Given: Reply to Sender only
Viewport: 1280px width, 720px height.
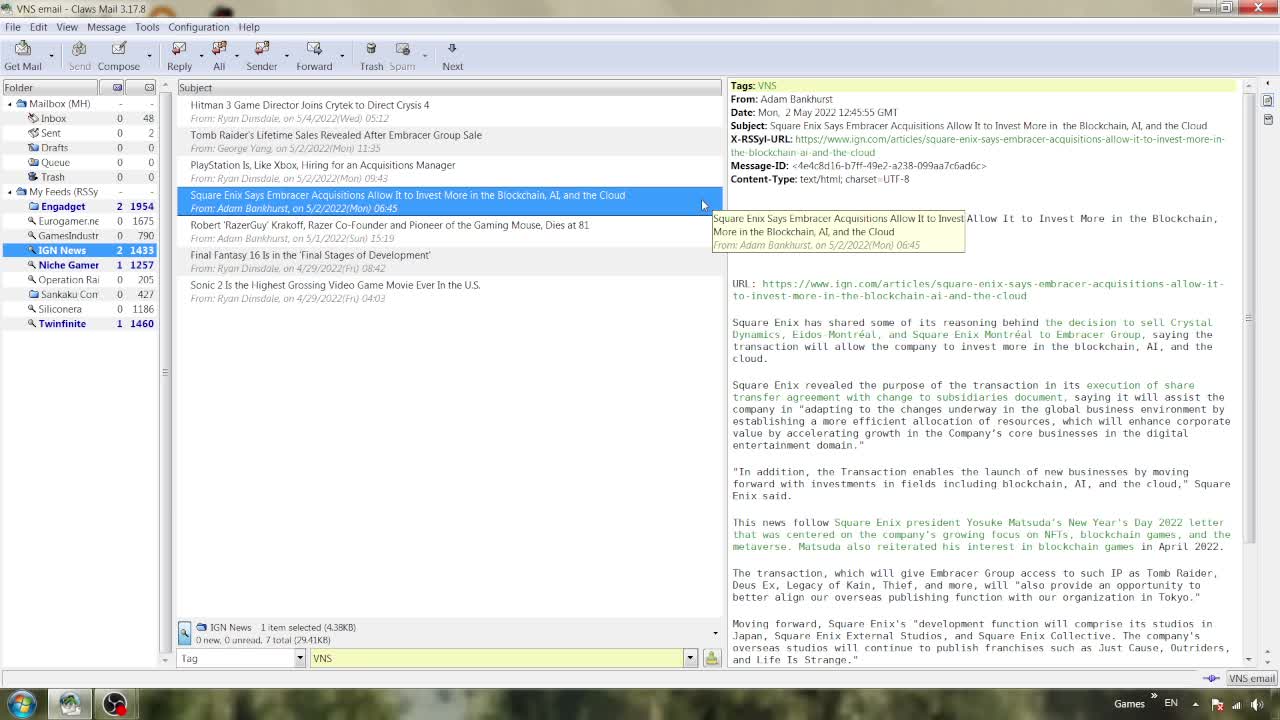Looking at the screenshot, I should 262,56.
